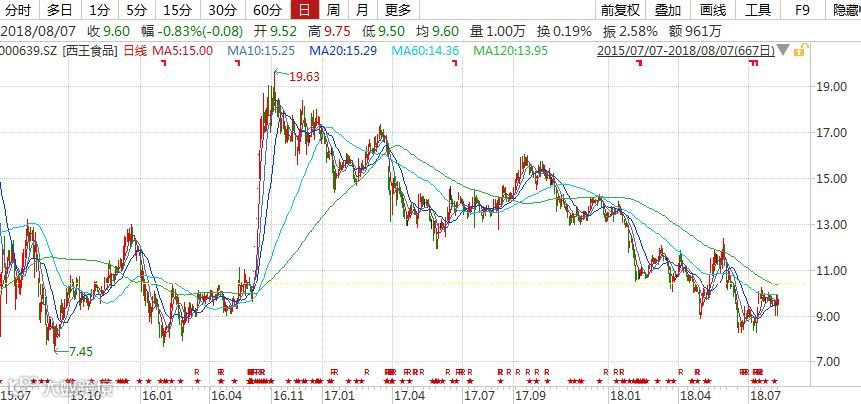Click the 振 2.58% amplitude value
Screen dimensions: 861x404
click(x=630, y=31)
